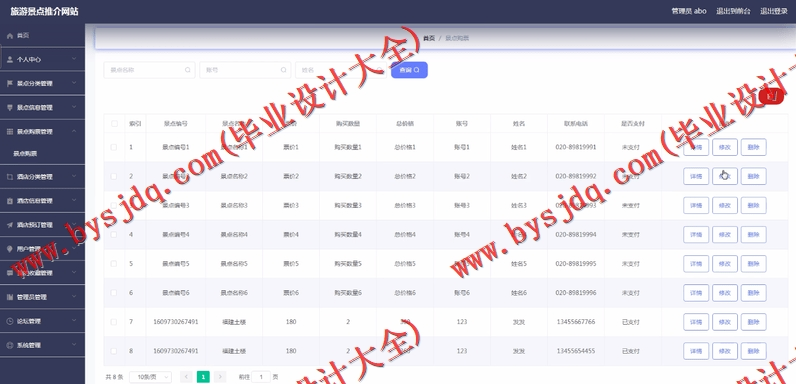796x384 pixels.
Task: Expand 个人中心 using its chevron arrow
Action: (x=74, y=59)
